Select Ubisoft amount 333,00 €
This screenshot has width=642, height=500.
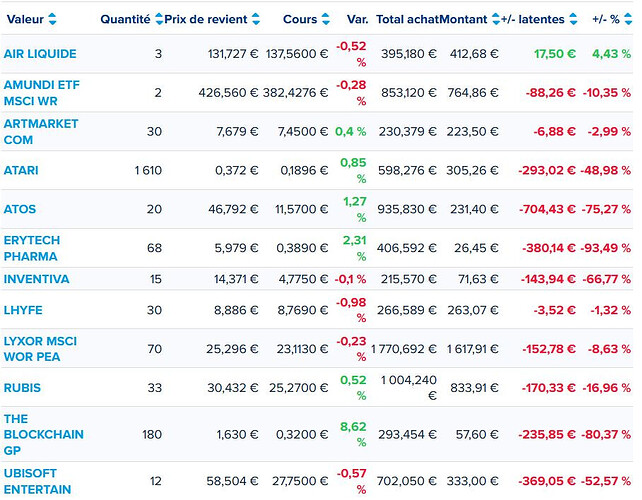472,481
